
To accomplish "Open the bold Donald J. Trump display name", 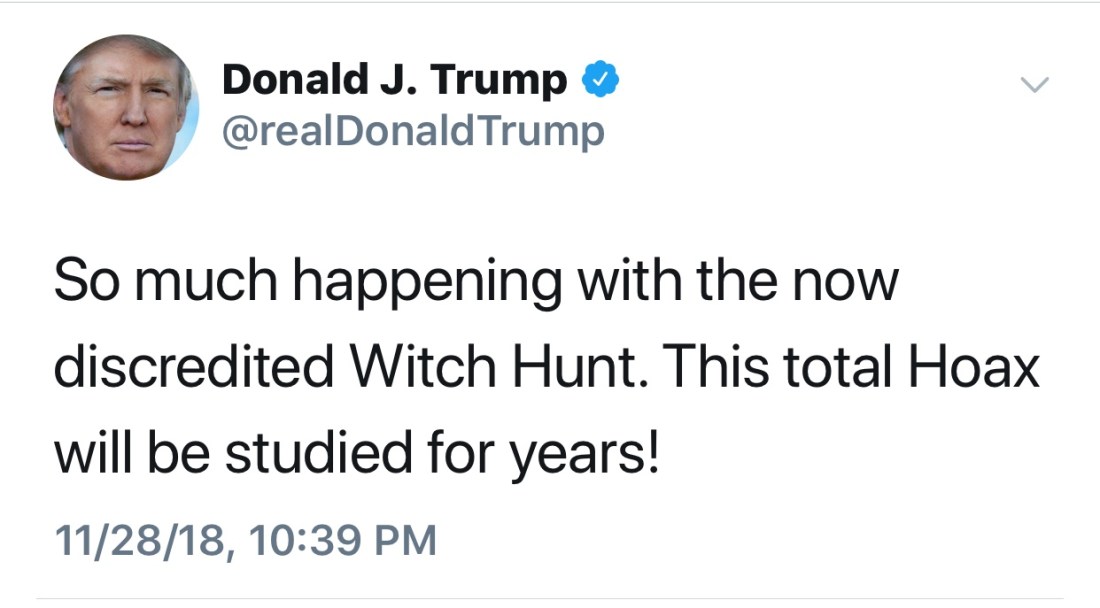I will (x=395, y=80).
